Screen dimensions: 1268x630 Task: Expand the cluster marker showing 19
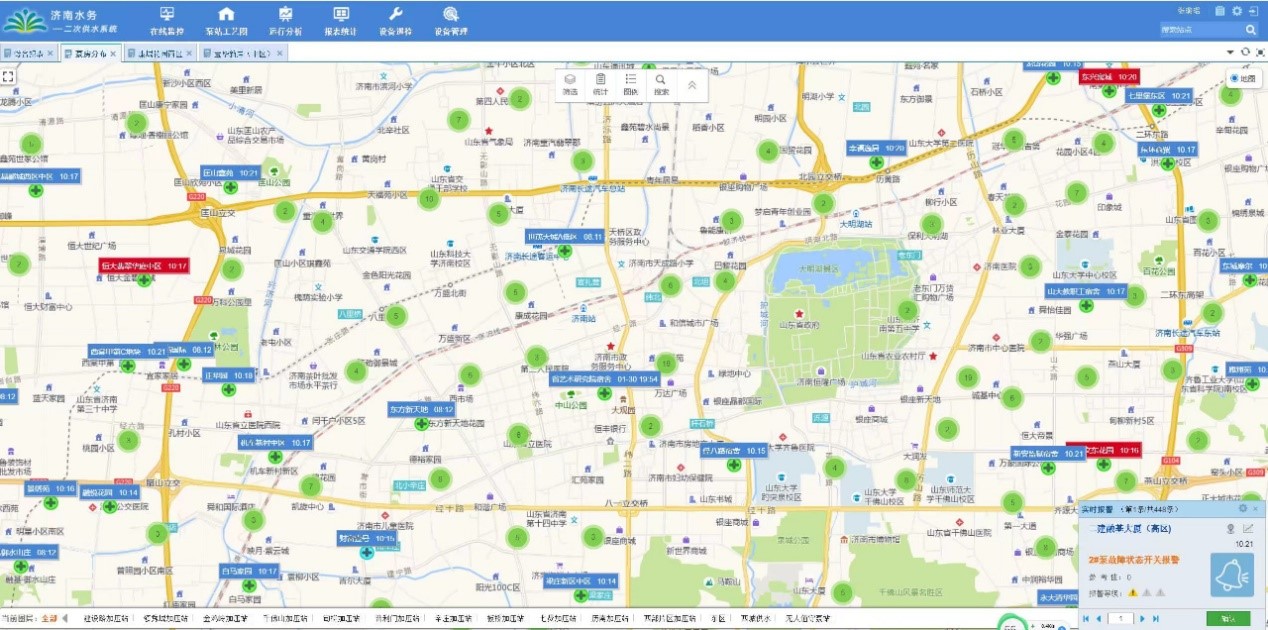pyautogui.click(x=966, y=377)
